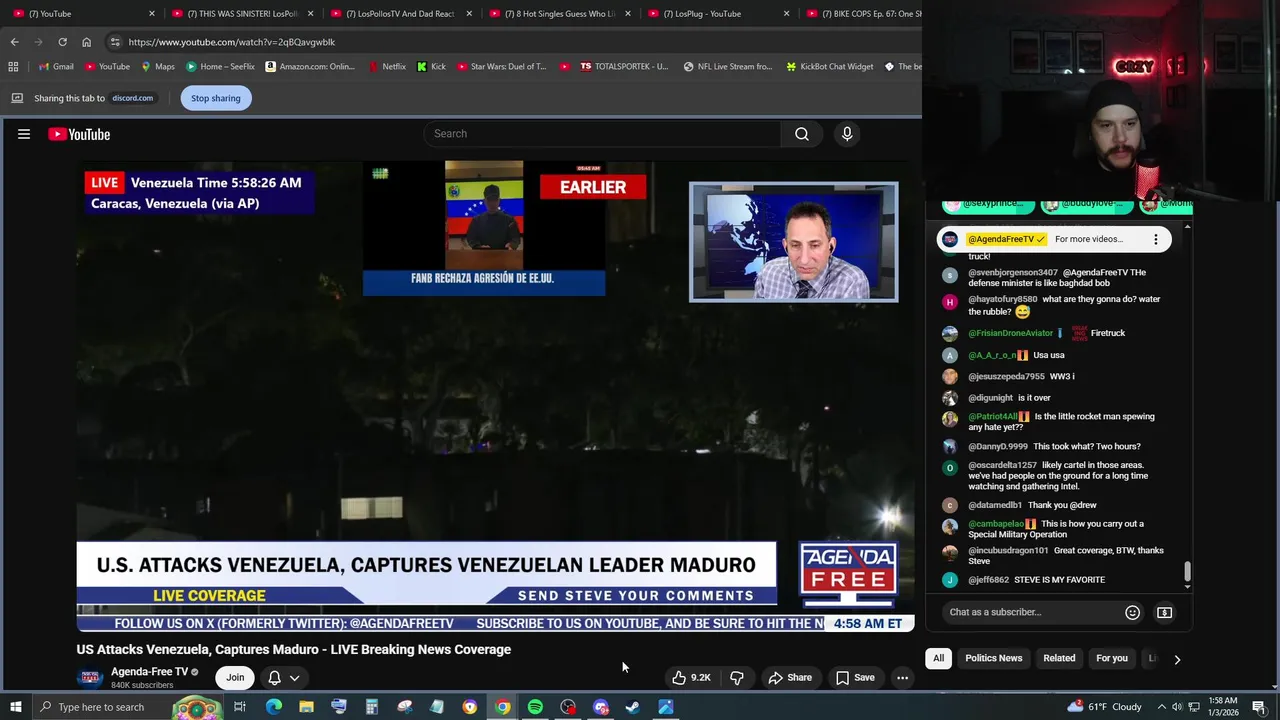The image size is (1280, 720).
Task: View site information icon in address bar
Action: (x=115, y=42)
